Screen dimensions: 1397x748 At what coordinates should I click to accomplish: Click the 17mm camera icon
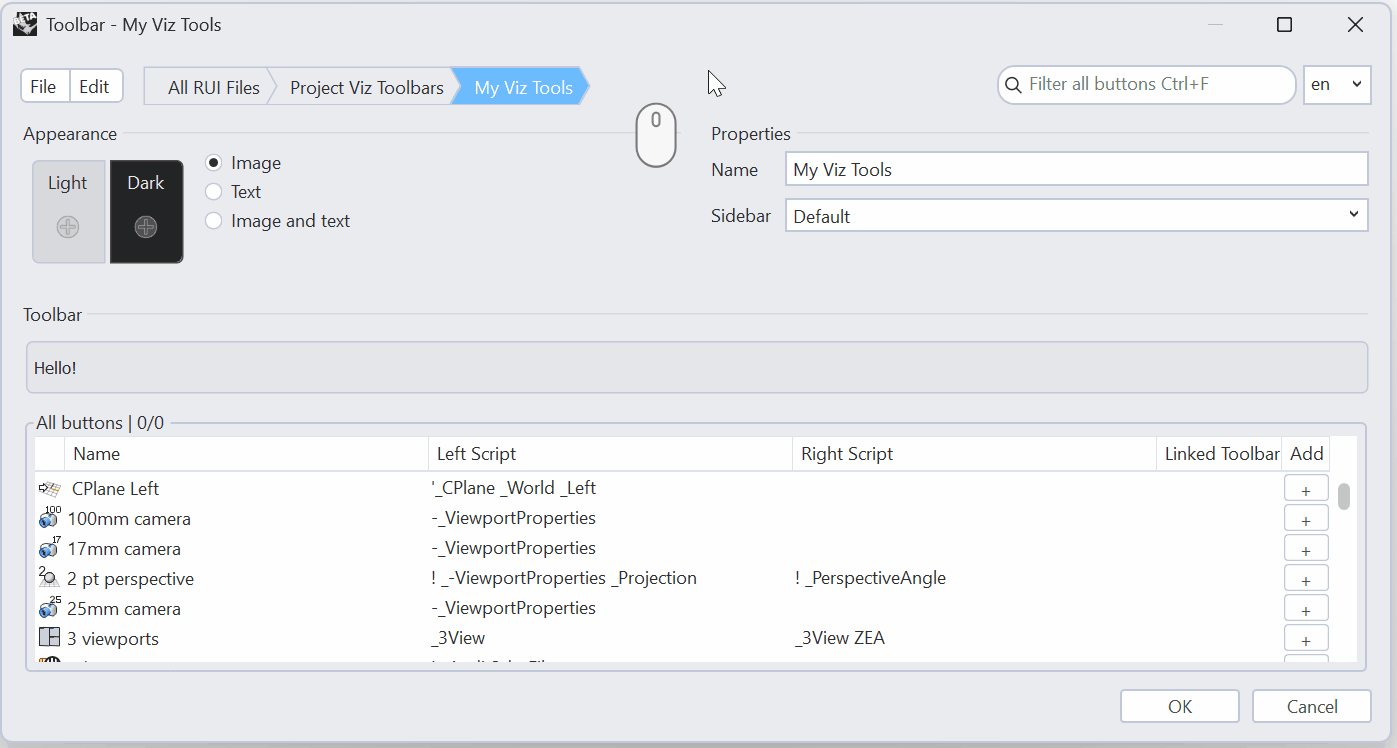pyautogui.click(x=50, y=548)
